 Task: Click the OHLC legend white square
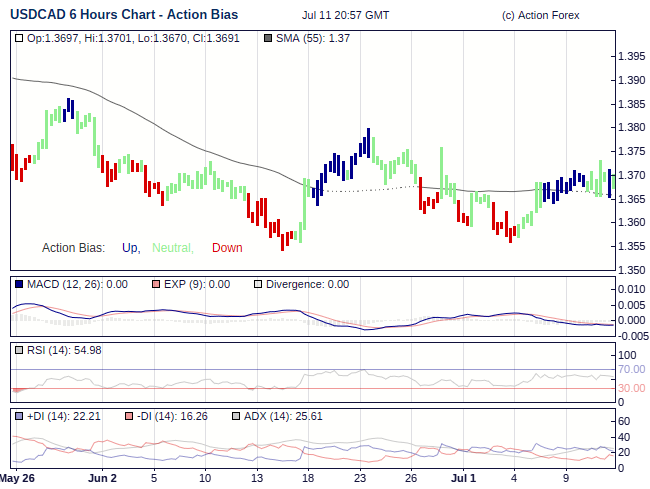point(20,38)
